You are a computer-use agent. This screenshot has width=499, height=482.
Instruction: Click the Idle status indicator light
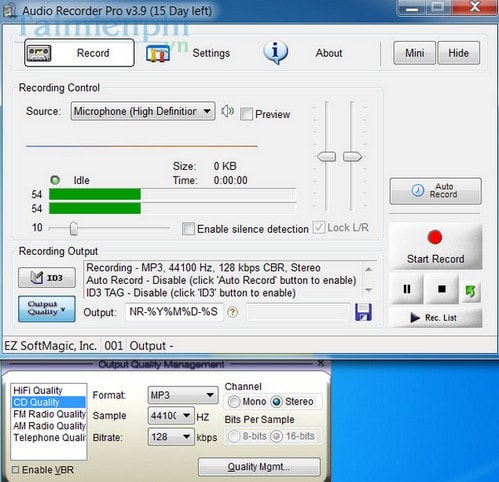click(55, 180)
